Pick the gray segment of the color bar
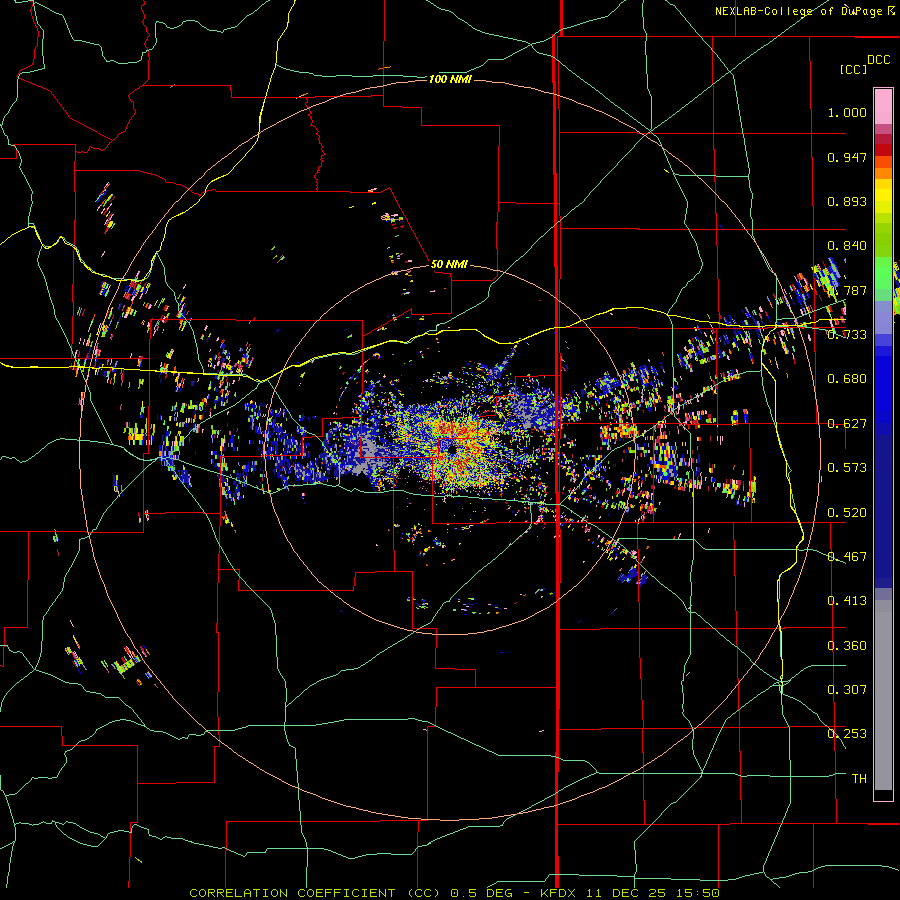The height and width of the screenshot is (900, 900). [x=883, y=695]
